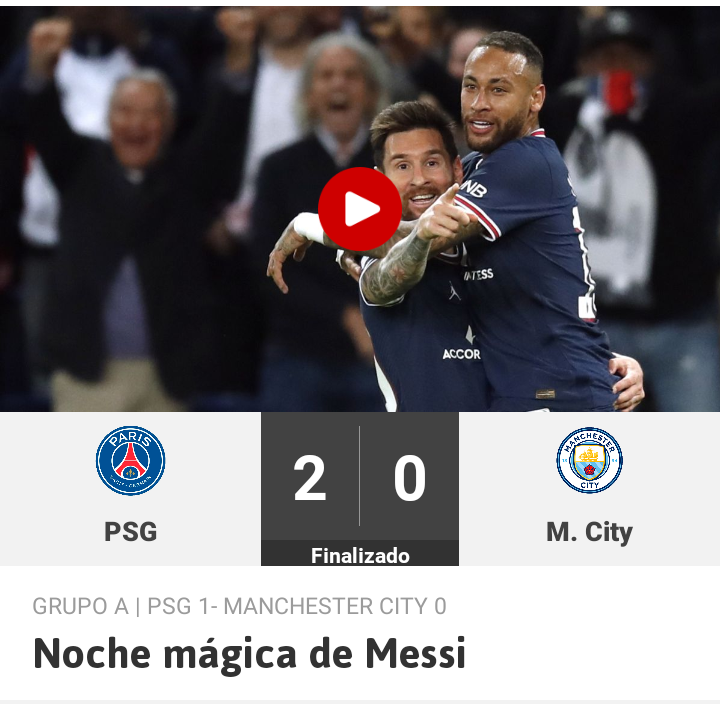Click the ACCOR sponsor logo on jersey
This screenshot has height=707, width=720.
coord(461,354)
